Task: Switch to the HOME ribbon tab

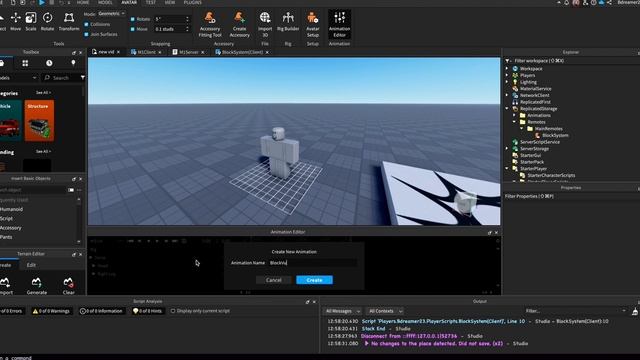Action: [x=83, y=2]
